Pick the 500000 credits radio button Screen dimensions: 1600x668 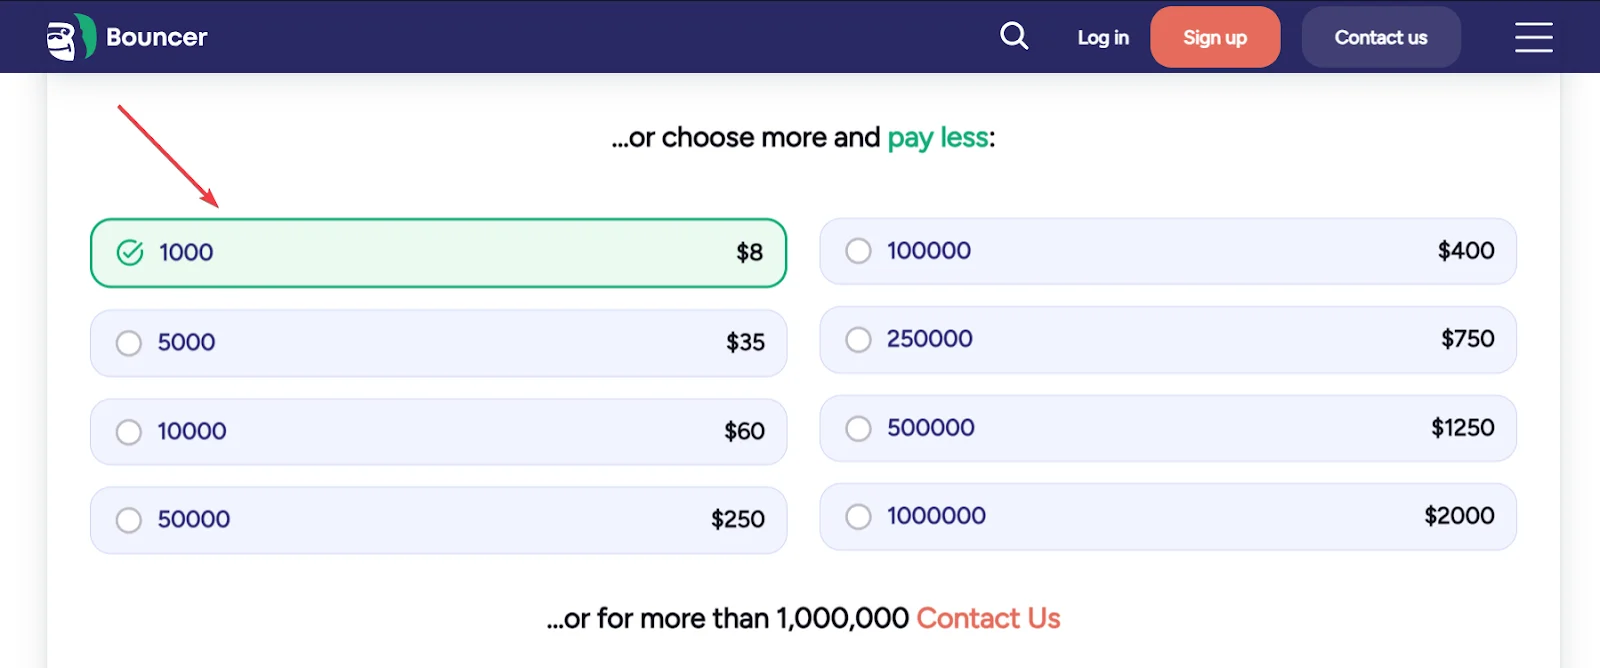pyautogui.click(x=858, y=428)
